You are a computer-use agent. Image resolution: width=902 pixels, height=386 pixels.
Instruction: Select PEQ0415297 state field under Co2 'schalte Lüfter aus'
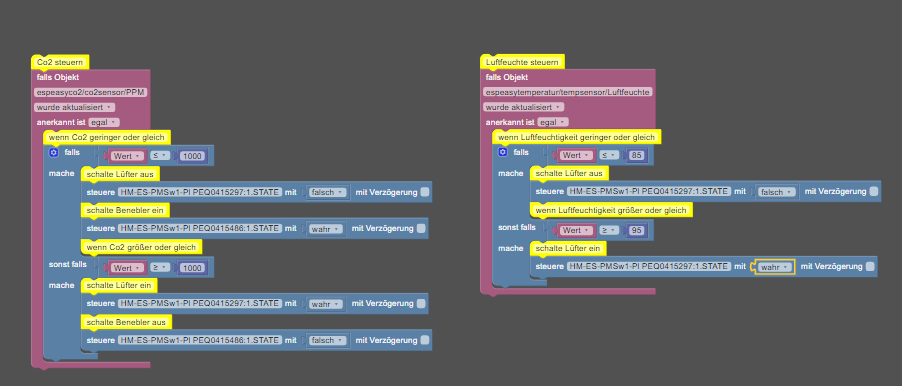pyautogui.click(x=200, y=192)
